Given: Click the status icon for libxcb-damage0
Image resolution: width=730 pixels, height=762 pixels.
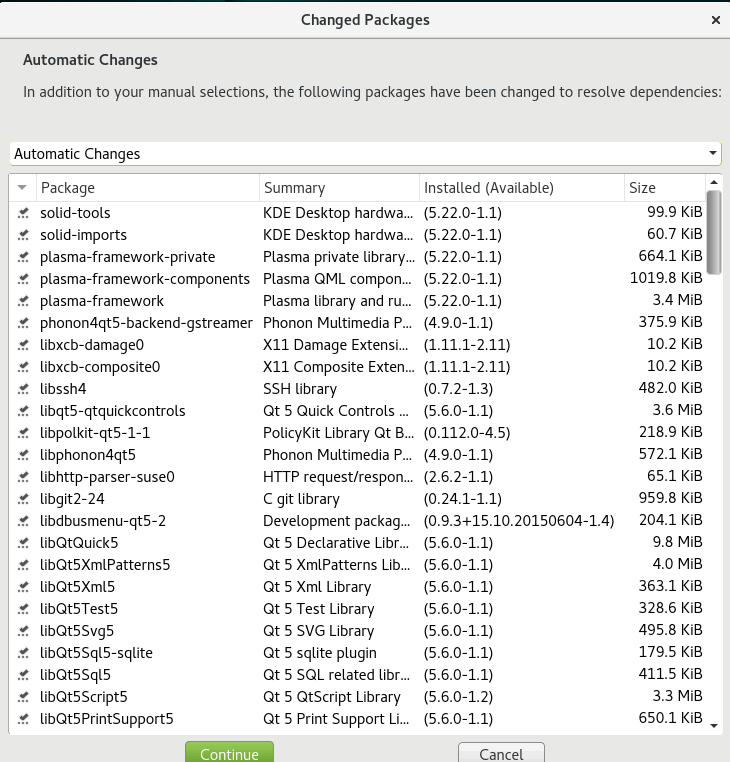Looking at the screenshot, I should tap(23, 345).
